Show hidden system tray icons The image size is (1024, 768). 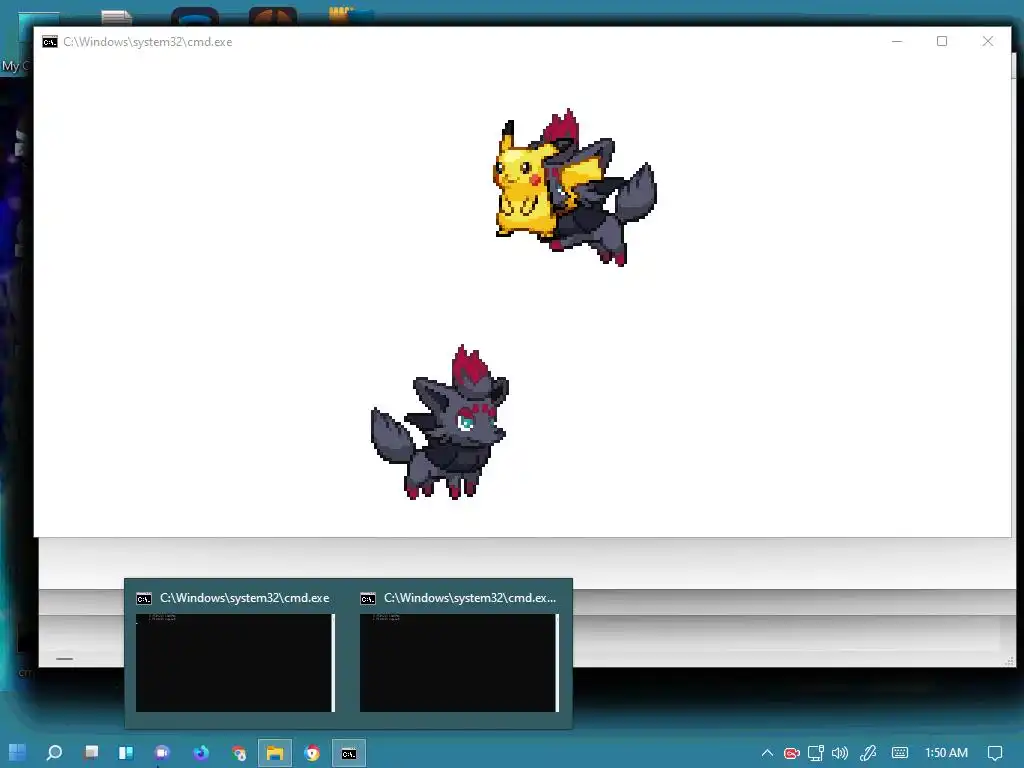click(767, 753)
